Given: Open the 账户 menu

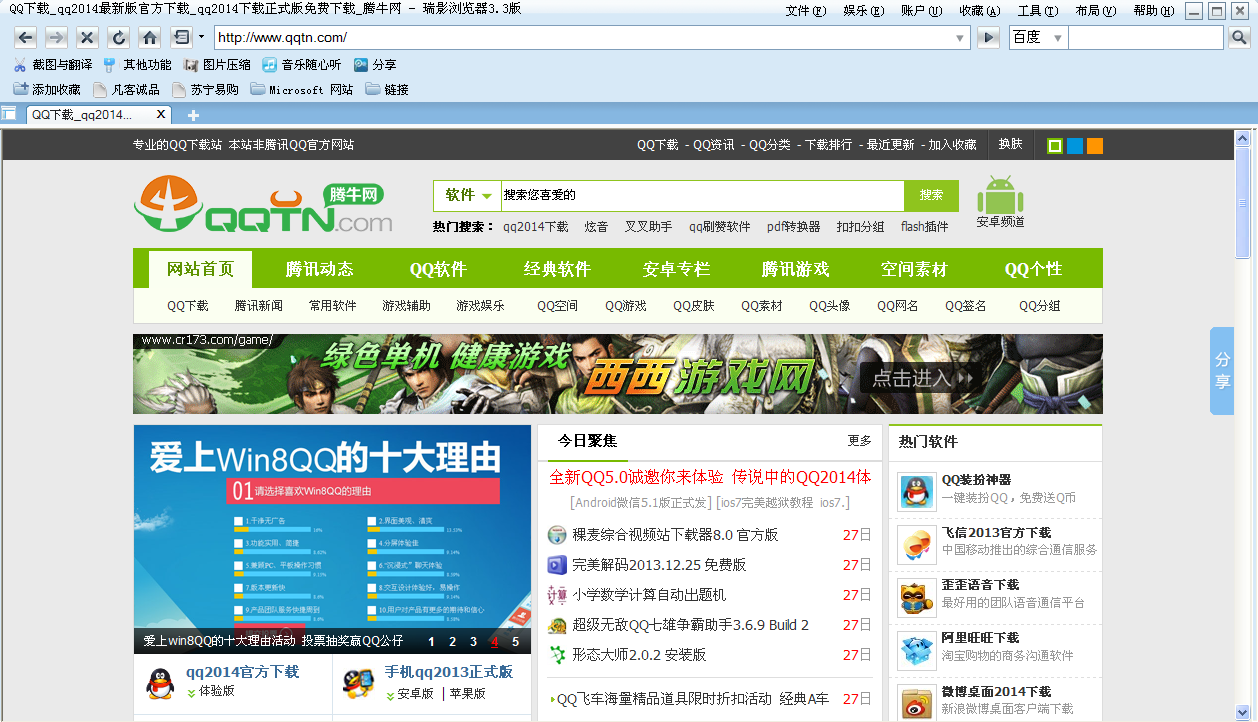Looking at the screenshot, I should pyautogui.click(x=922, y=11).
